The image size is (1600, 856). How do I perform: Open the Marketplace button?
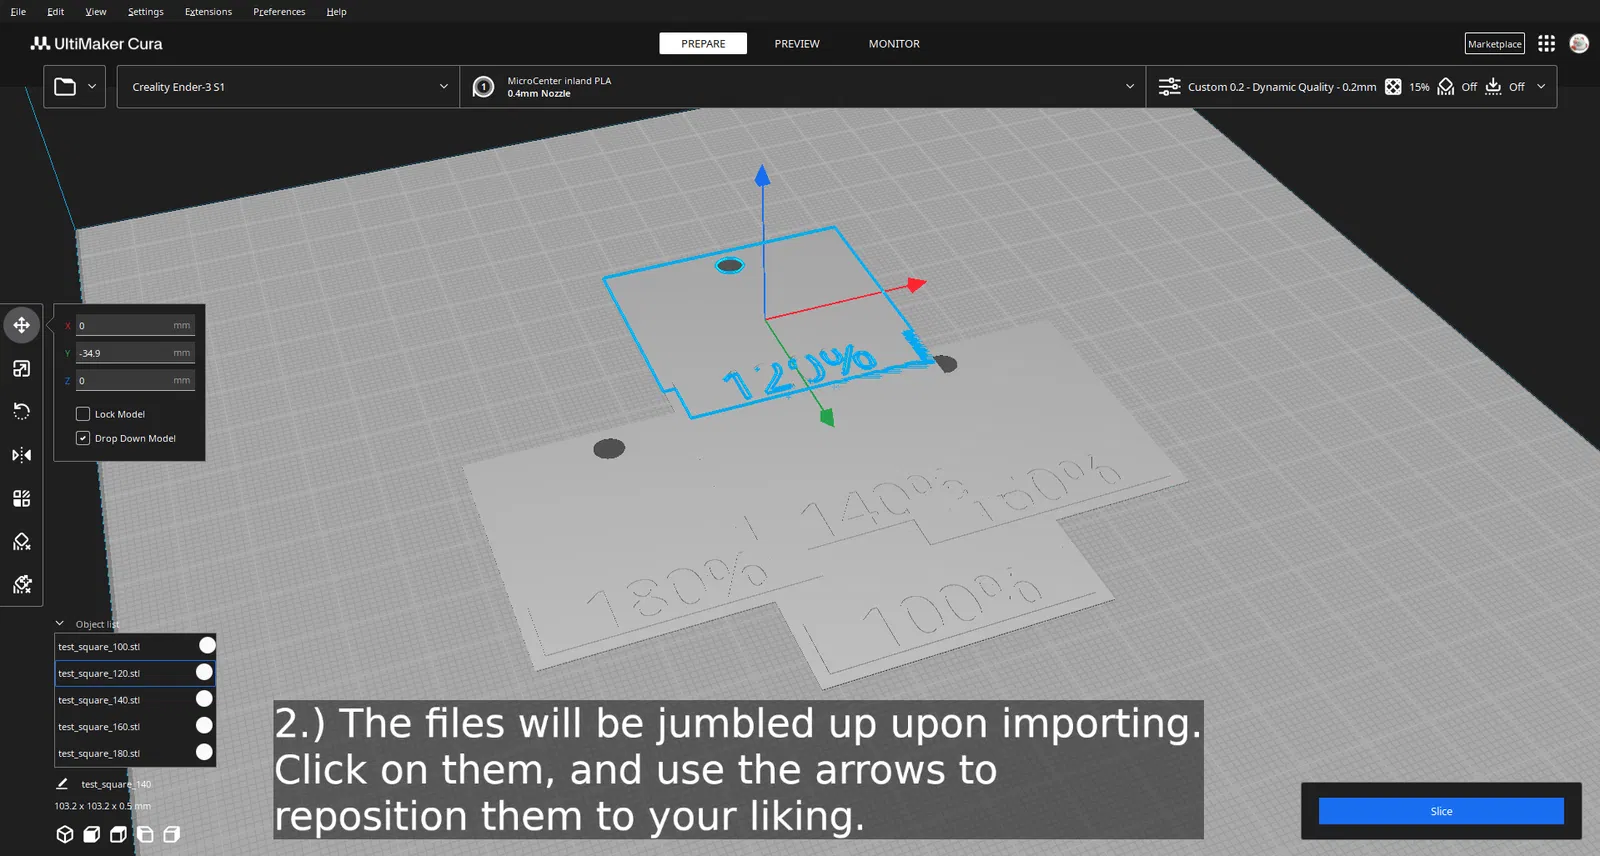tap(1495, 44)
